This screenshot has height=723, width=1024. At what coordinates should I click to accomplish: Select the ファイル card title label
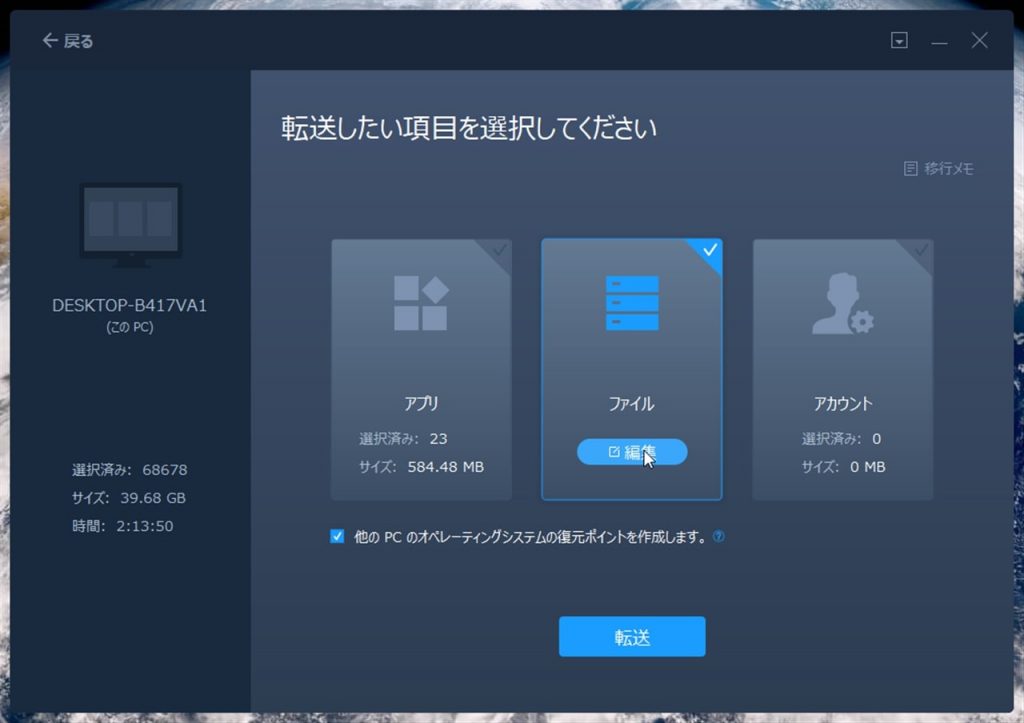(631, 404)
